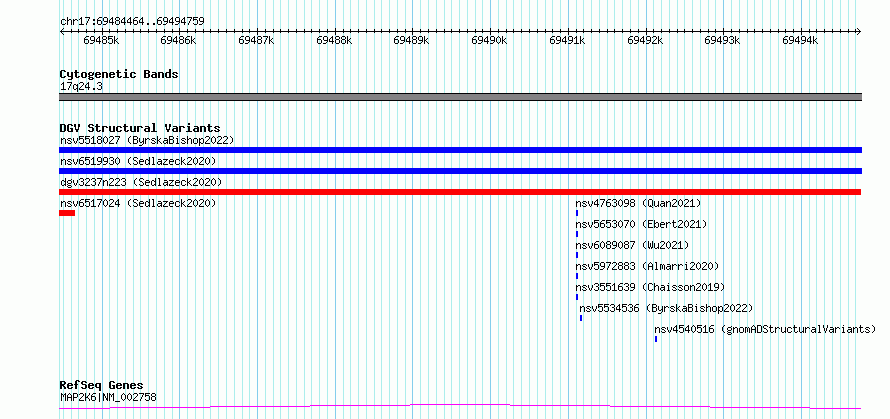
Task: Open nsv5972883 (Almarri2020) variant
Action: [647, 266]
